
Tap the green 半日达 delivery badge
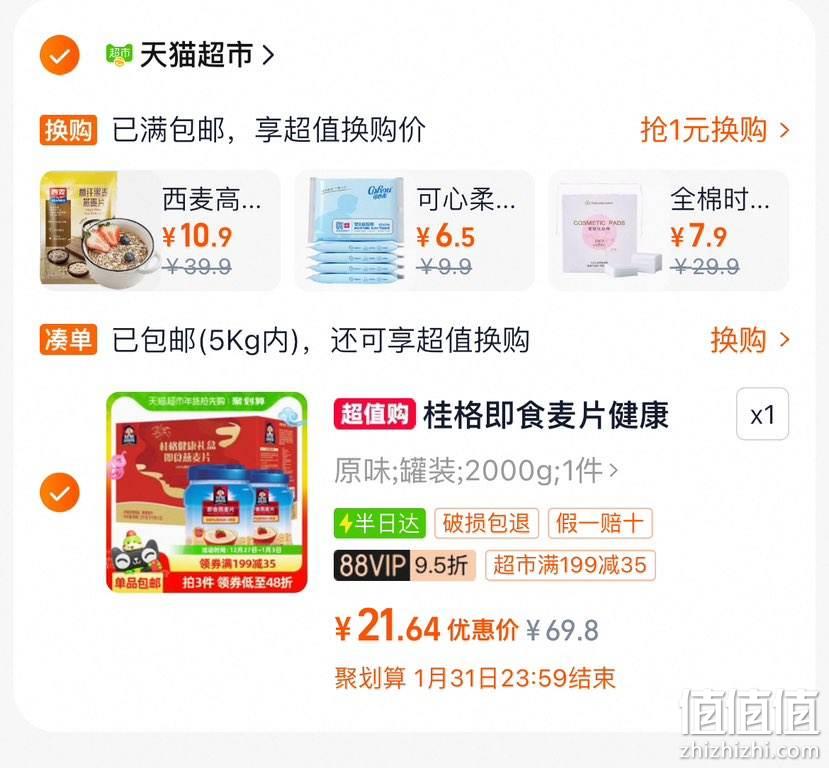(x=380, y=523)
